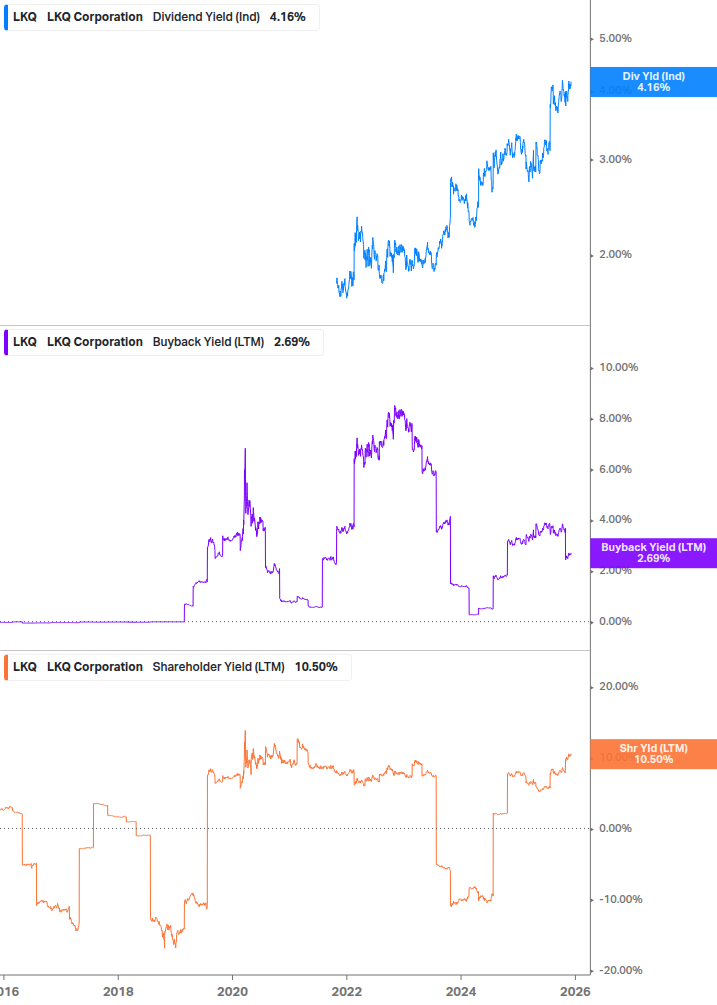Click the 3.00% axis label on the dividend chart
The height and width of the screenshot is (1005, 717).
pyautogui.click(x=615, y=160)
